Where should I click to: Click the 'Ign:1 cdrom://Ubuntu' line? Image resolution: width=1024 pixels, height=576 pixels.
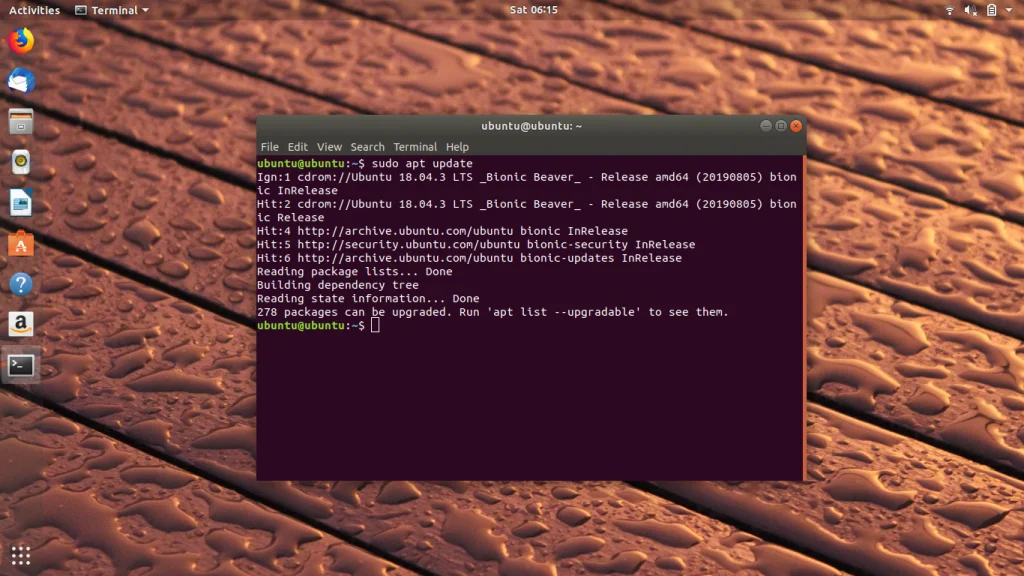coord(527,184)
